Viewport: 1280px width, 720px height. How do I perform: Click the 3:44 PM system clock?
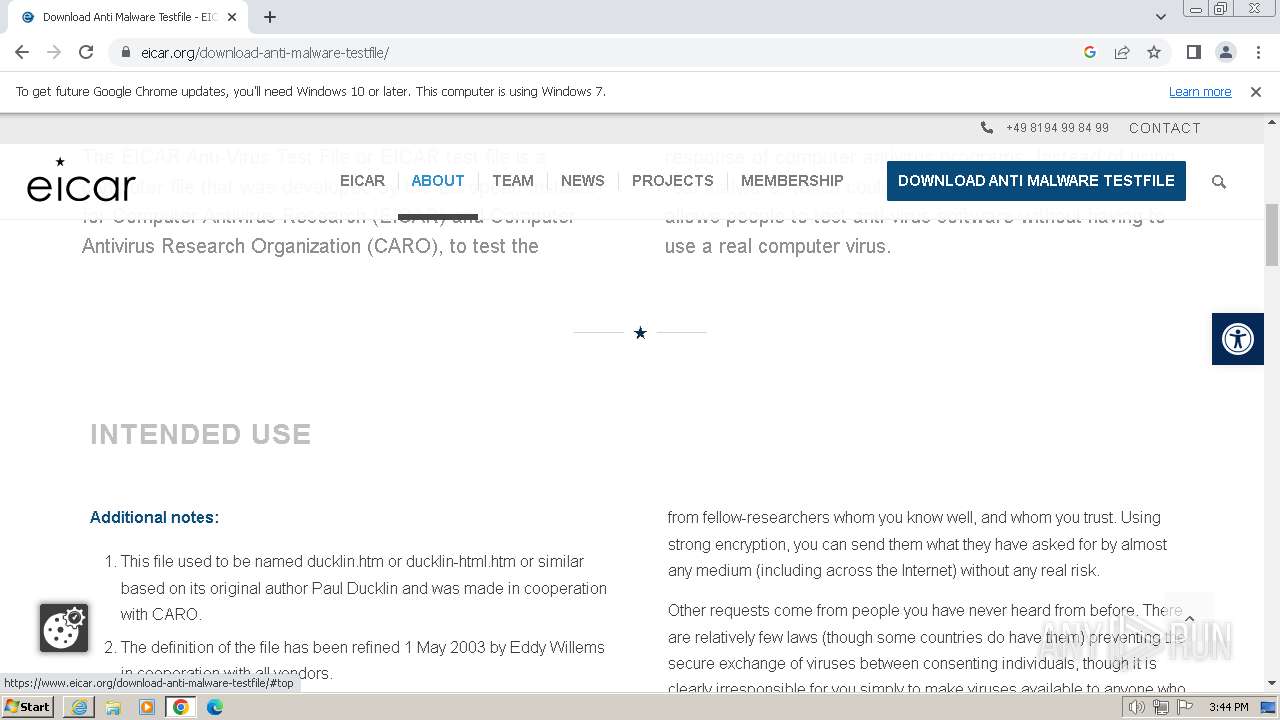[1228, 707]
